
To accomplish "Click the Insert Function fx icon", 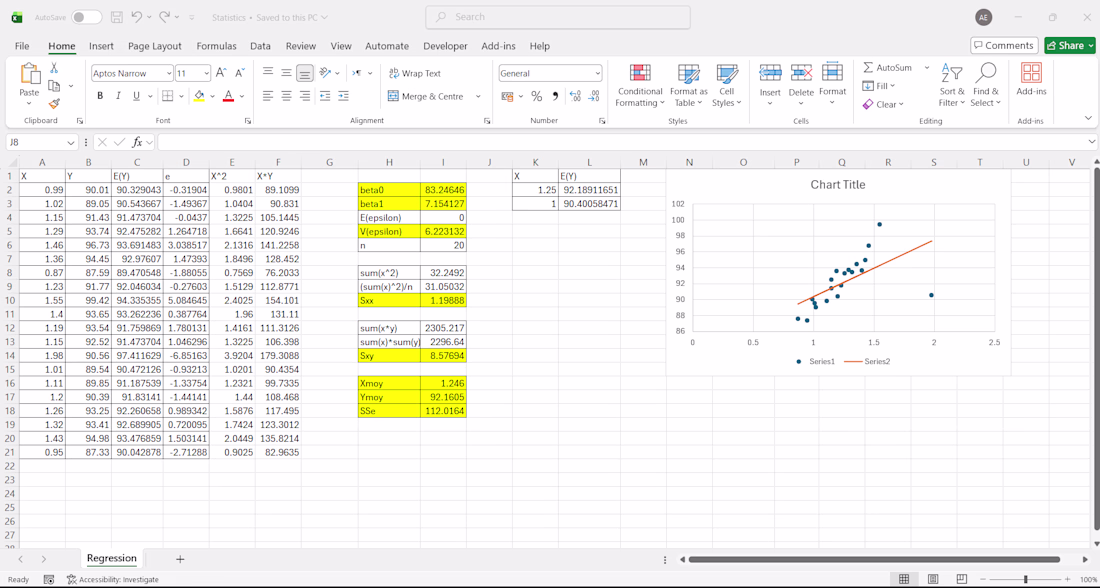I will [x=138, y=142].
